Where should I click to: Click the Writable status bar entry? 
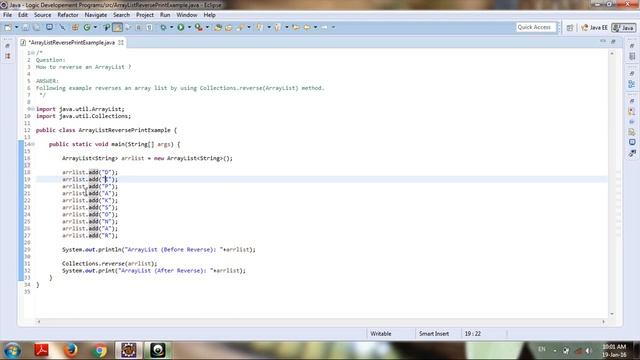pos(381,333)
